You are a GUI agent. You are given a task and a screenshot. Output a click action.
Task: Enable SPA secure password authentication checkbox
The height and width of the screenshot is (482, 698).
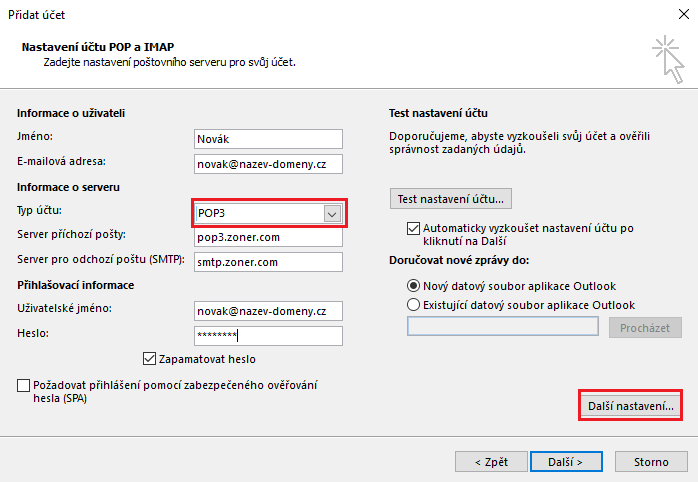[24, 385]
